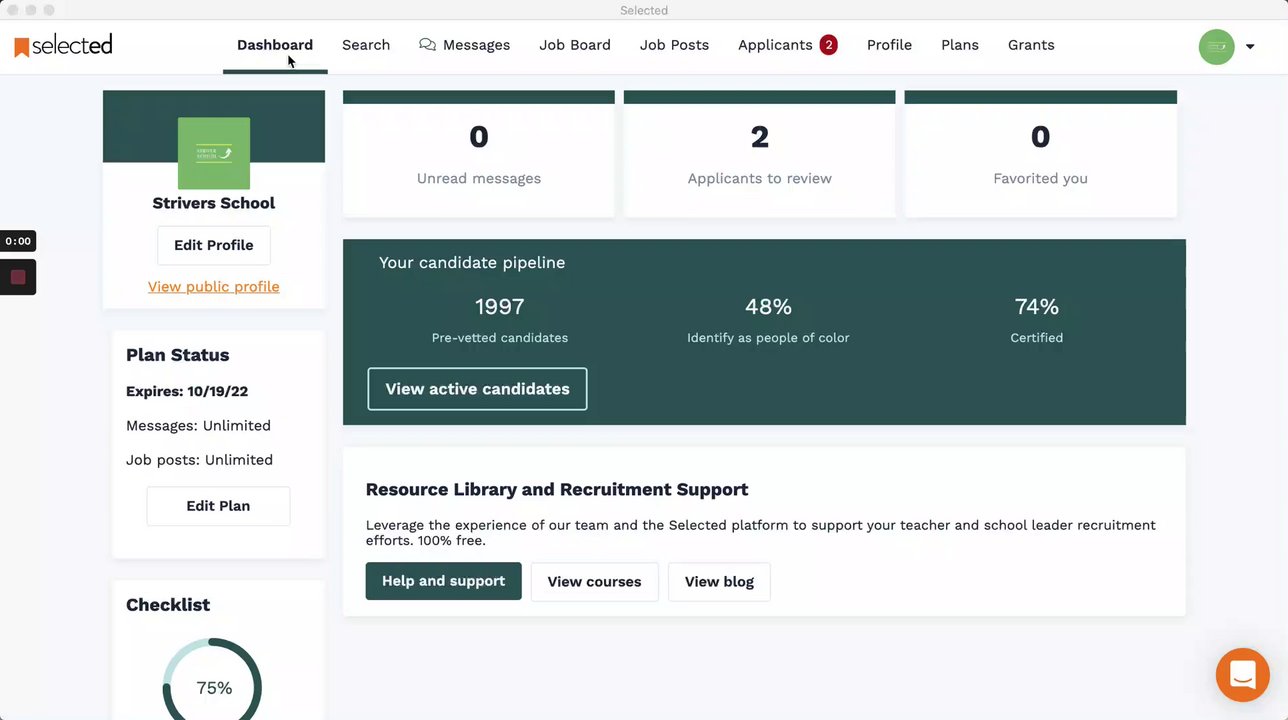The width and height of the screenshot is (1288, 720).
Task: Click the 1997 Pre-vetted candidates figure
Action: (x=500, y=307)
